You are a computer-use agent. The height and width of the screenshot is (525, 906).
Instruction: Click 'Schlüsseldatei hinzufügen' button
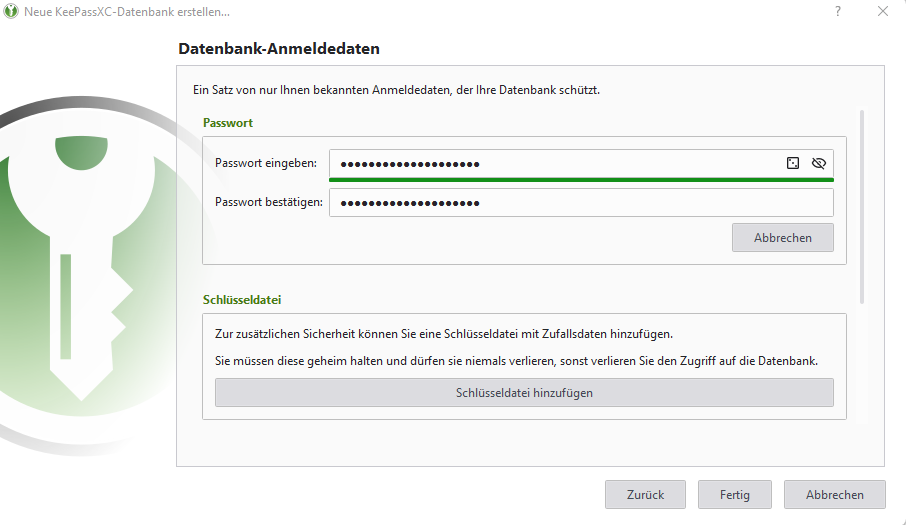pyautogui.click(x=524, y=393)
